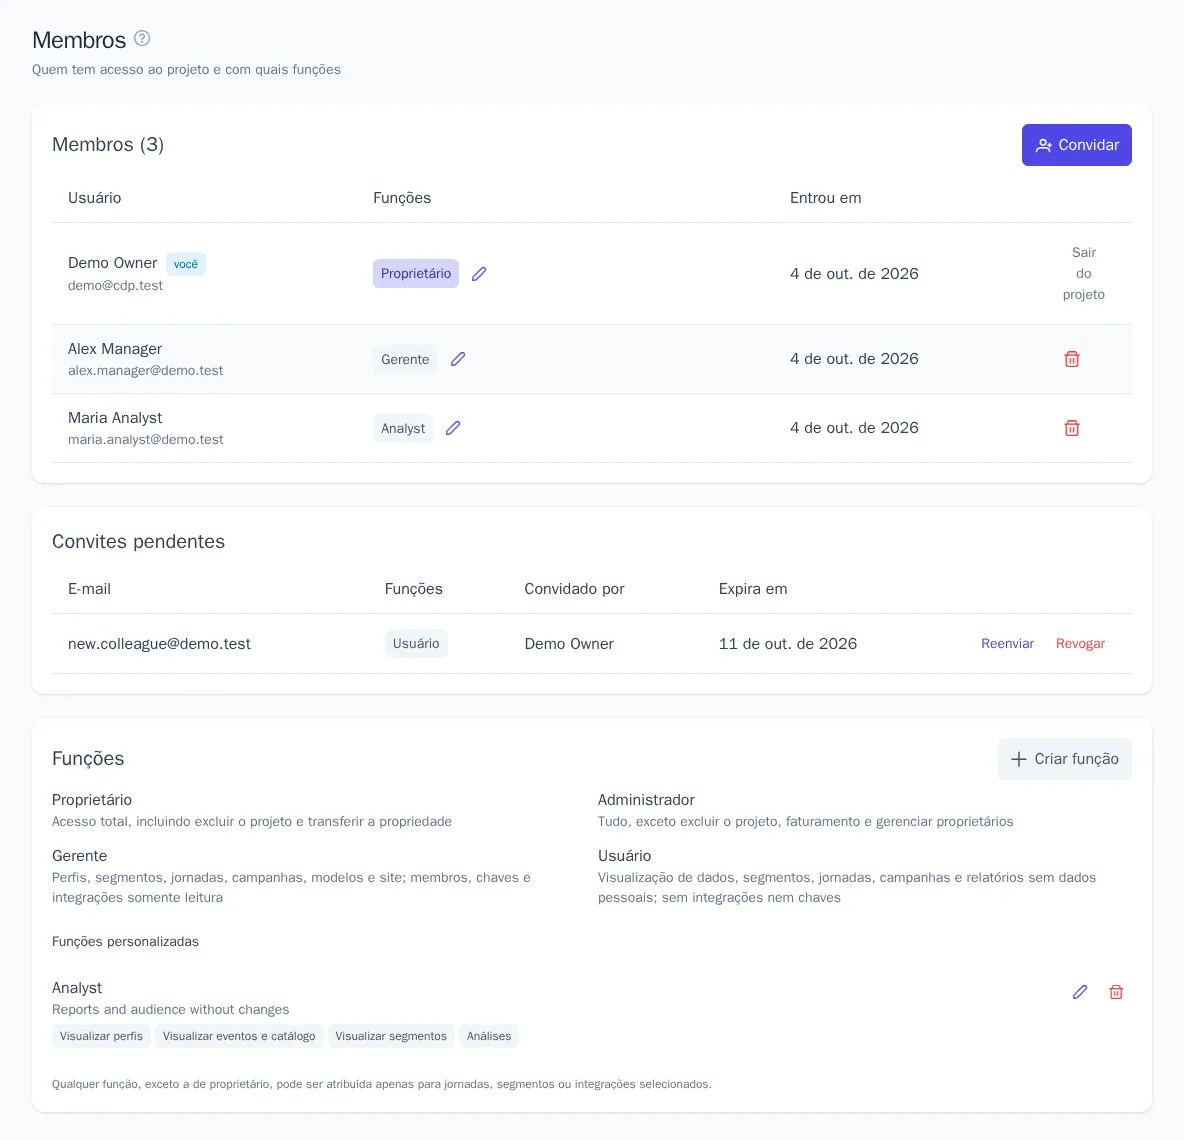Screen dimensions: 1184x1140
Task: Click the Gerente role badge
Action: point(405,359)
